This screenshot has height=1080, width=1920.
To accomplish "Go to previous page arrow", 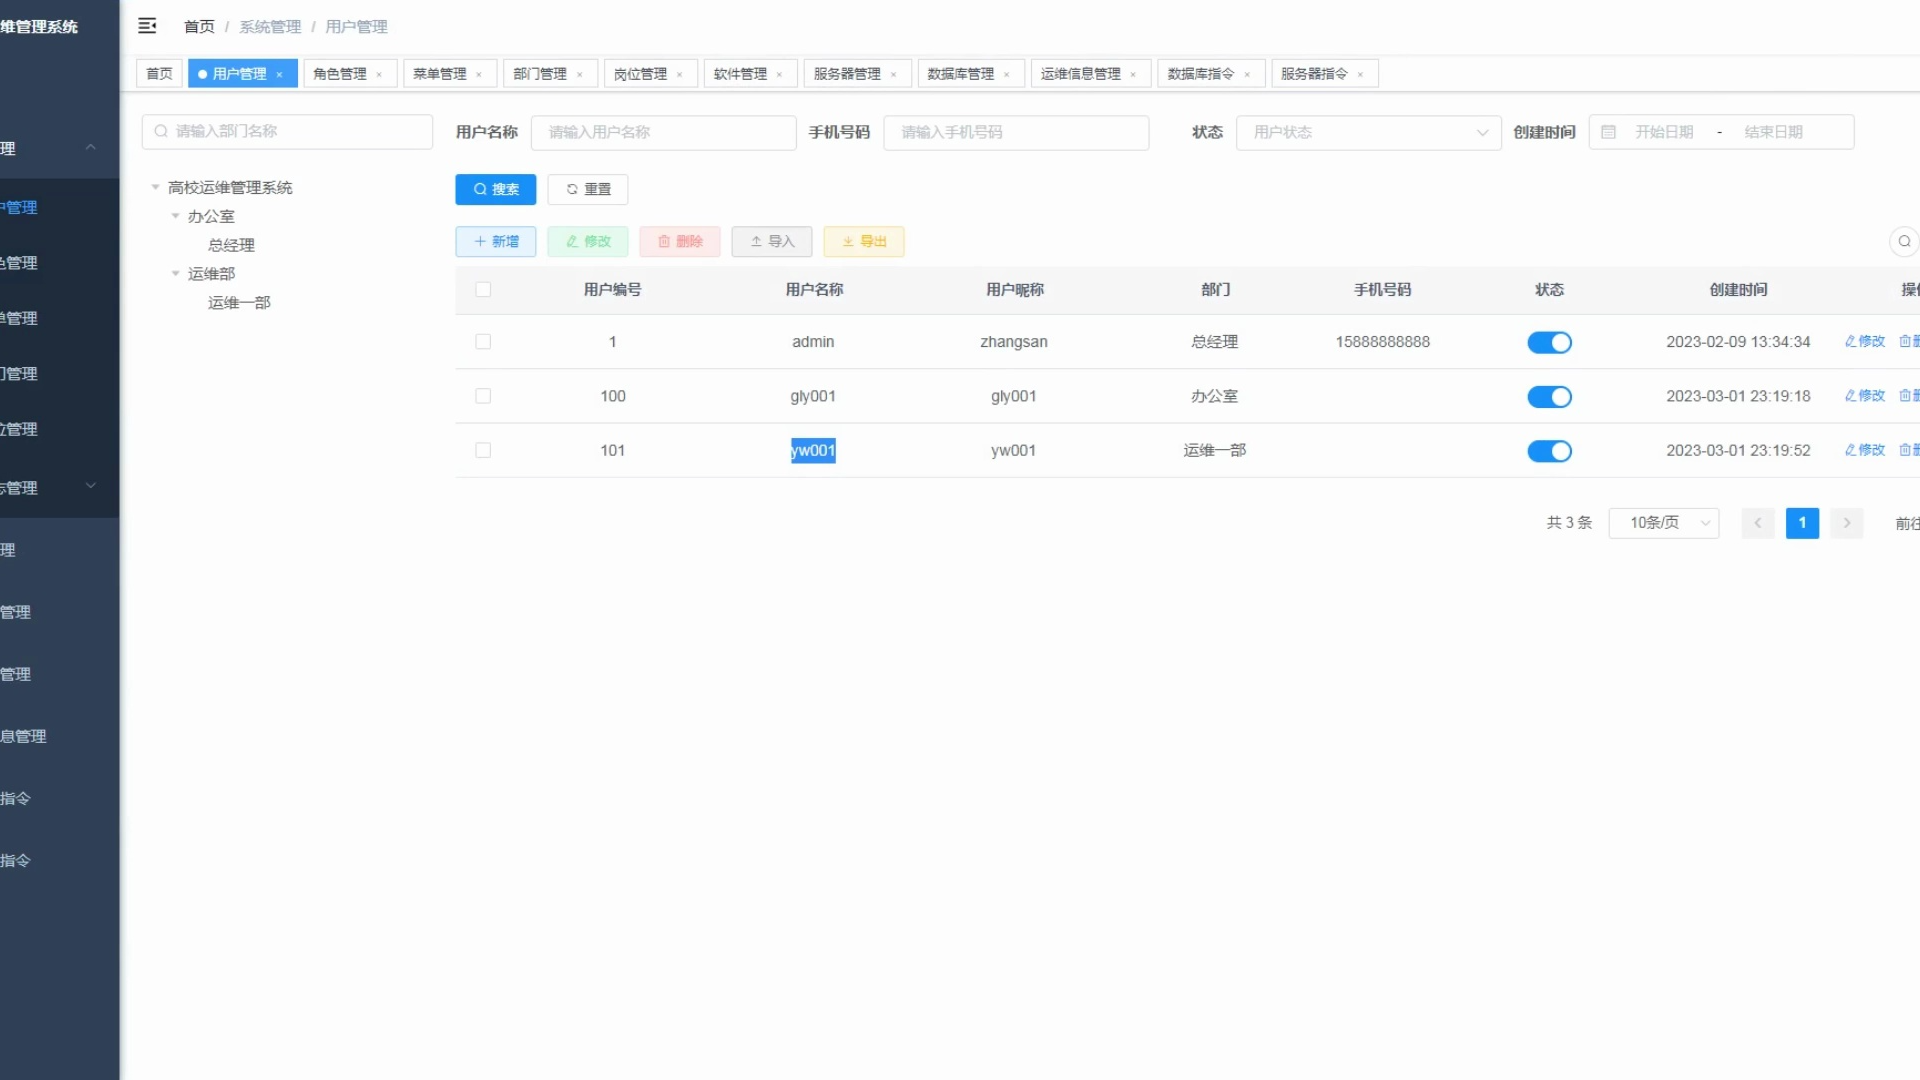I will point(1757,523).
